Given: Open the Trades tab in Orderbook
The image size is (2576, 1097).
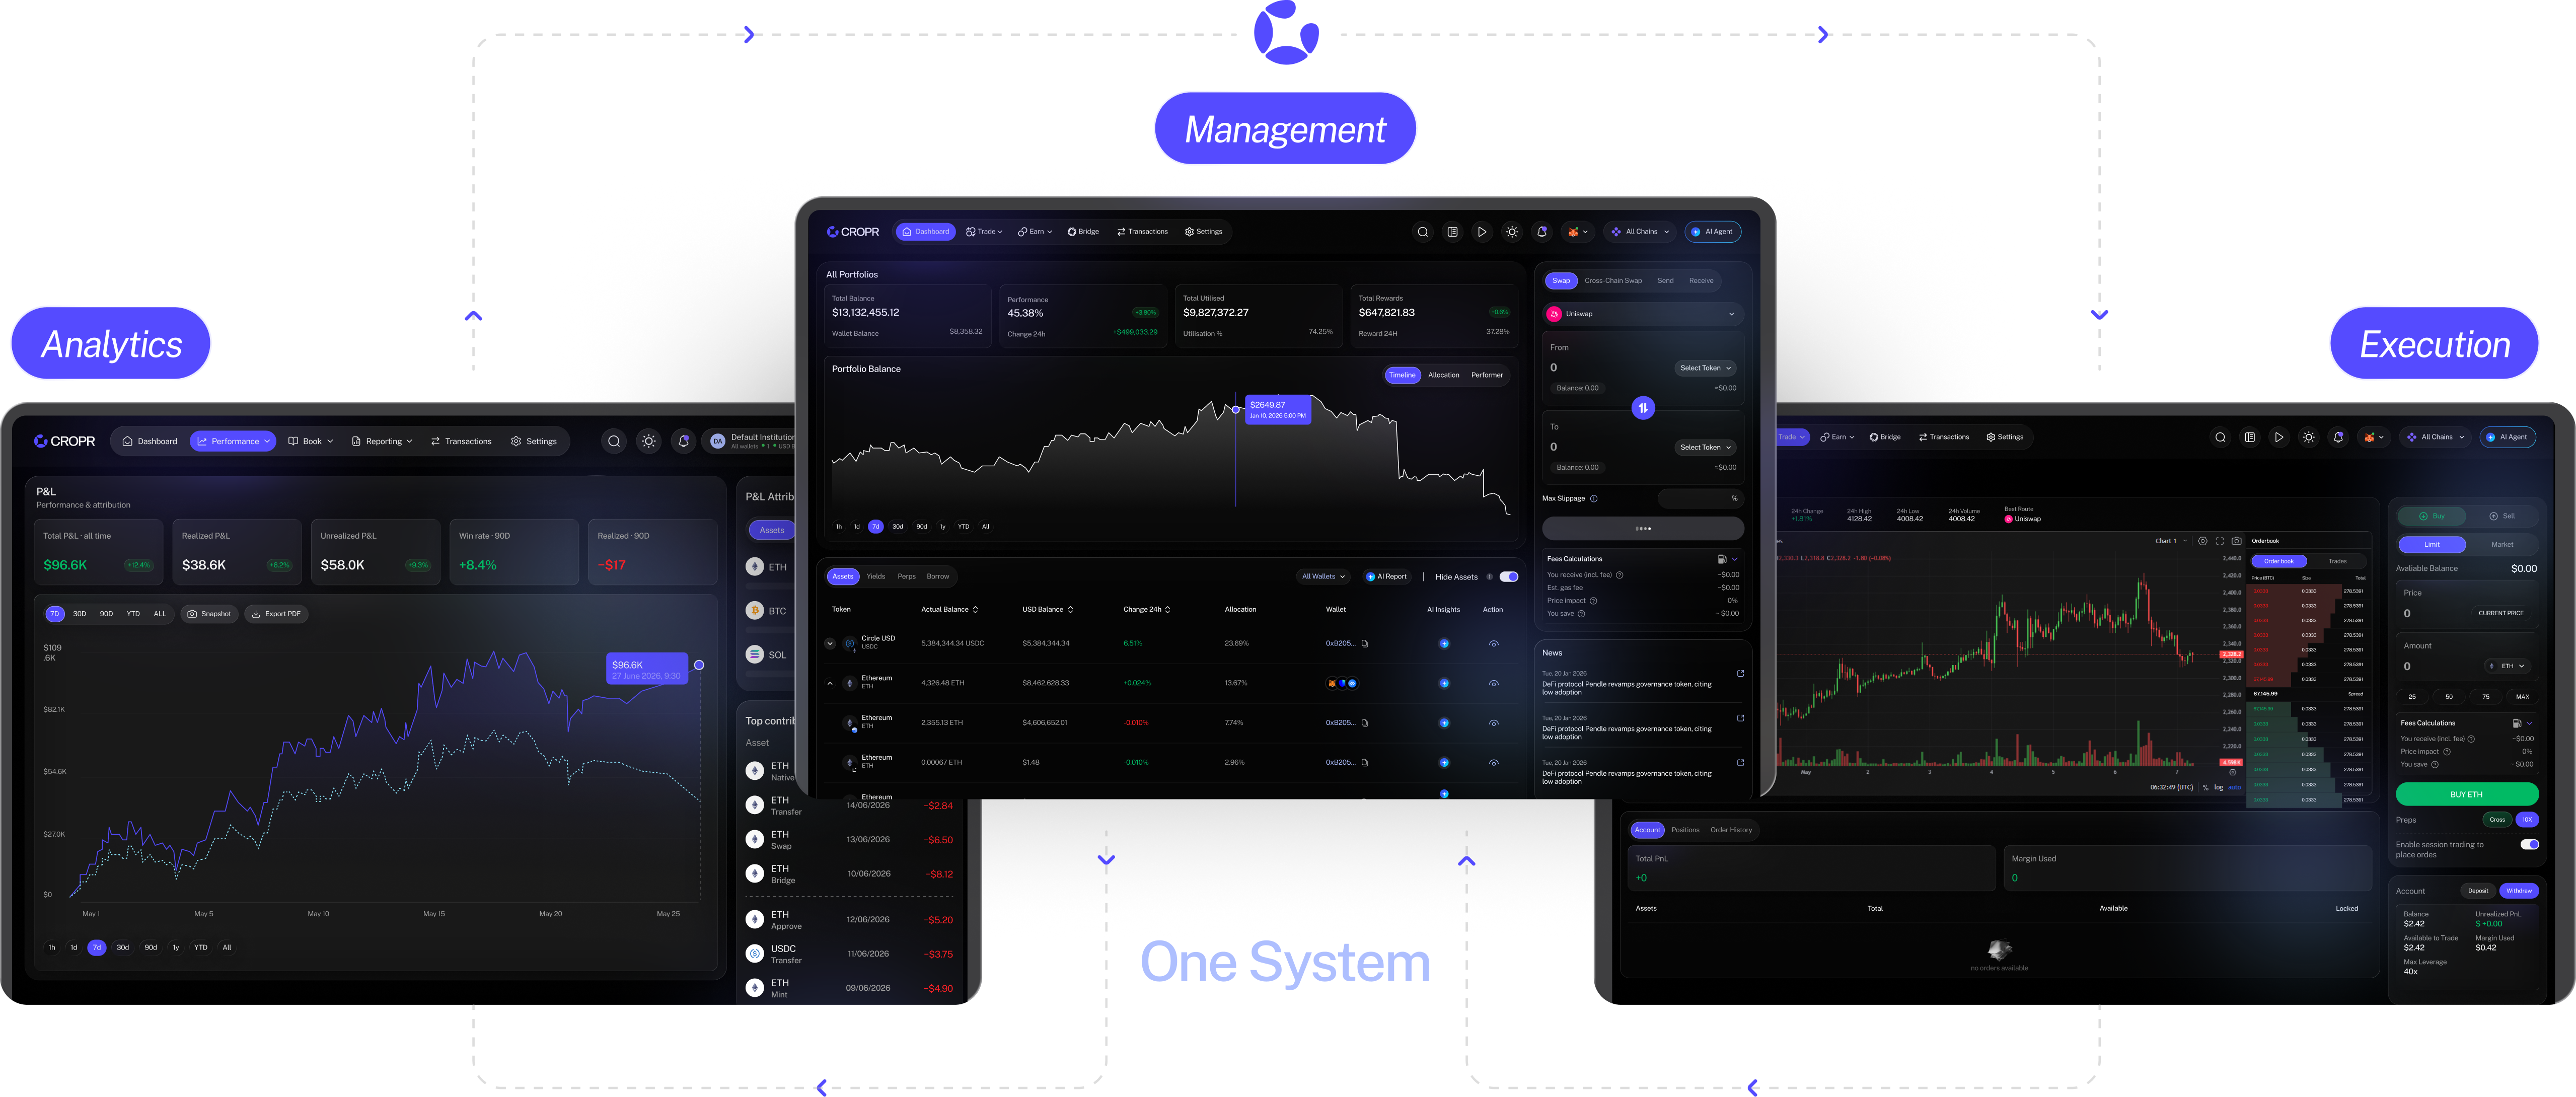Looking at the screenshot, I should [2337, 561].
